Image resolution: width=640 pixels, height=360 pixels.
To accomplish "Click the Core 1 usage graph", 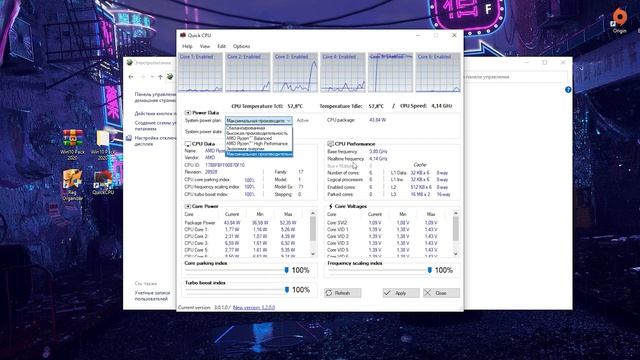I will [200, 72].
